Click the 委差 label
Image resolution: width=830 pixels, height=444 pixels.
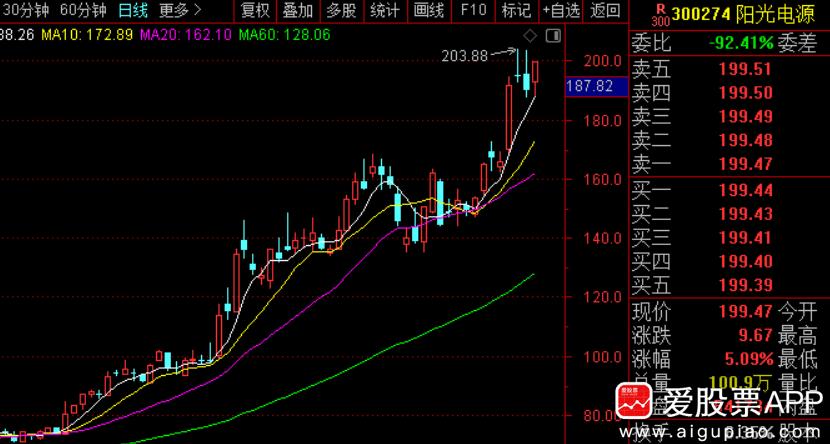[798, 43]
